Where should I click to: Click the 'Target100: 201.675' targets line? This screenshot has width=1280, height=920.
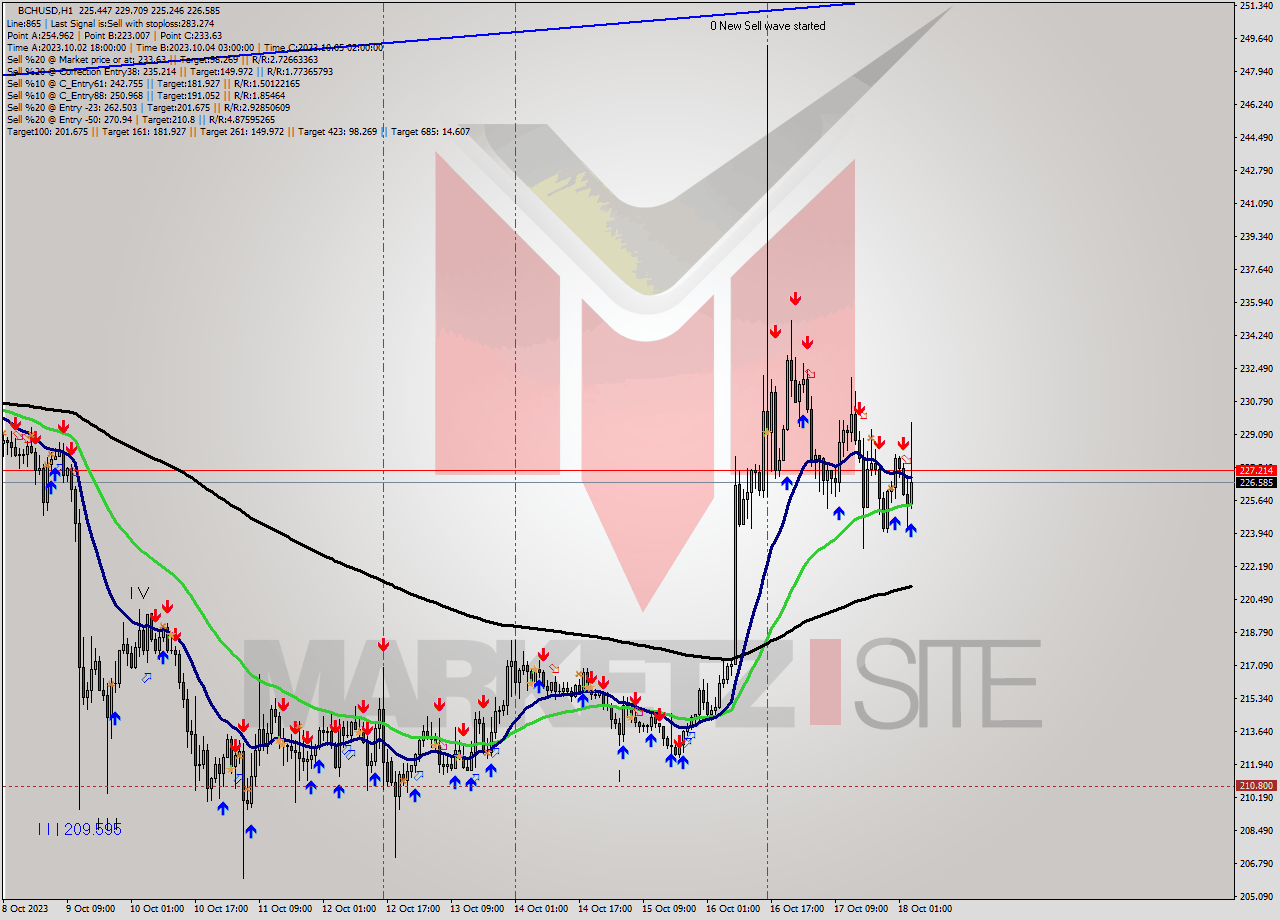click(x=238, y=131)
